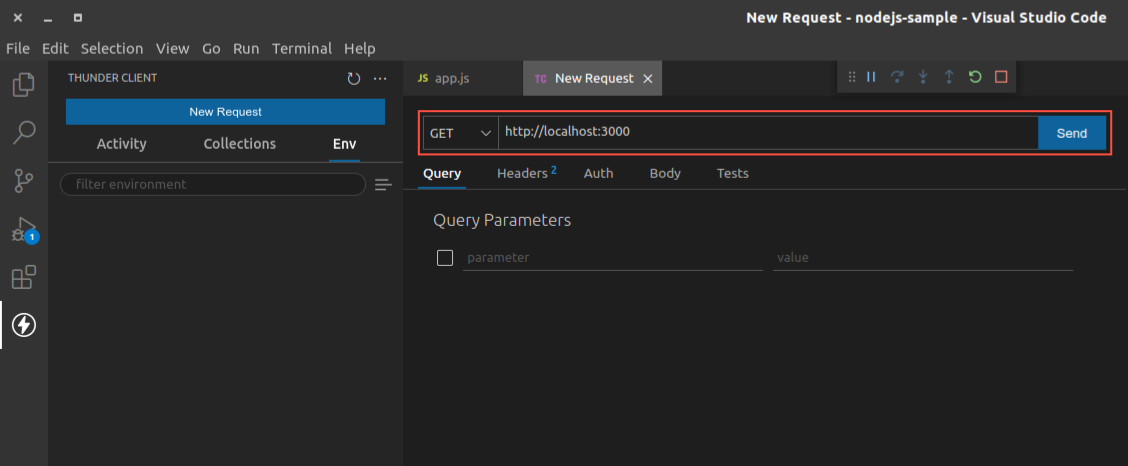
Task: Step into in debug toolbar
Action: tap(923, 77)
